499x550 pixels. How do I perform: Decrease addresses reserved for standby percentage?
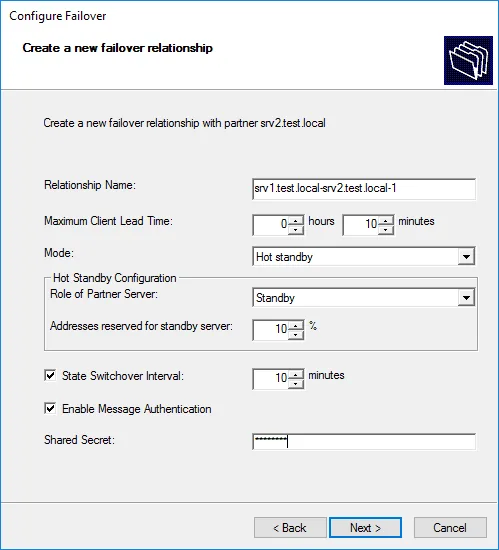(296, 335)
